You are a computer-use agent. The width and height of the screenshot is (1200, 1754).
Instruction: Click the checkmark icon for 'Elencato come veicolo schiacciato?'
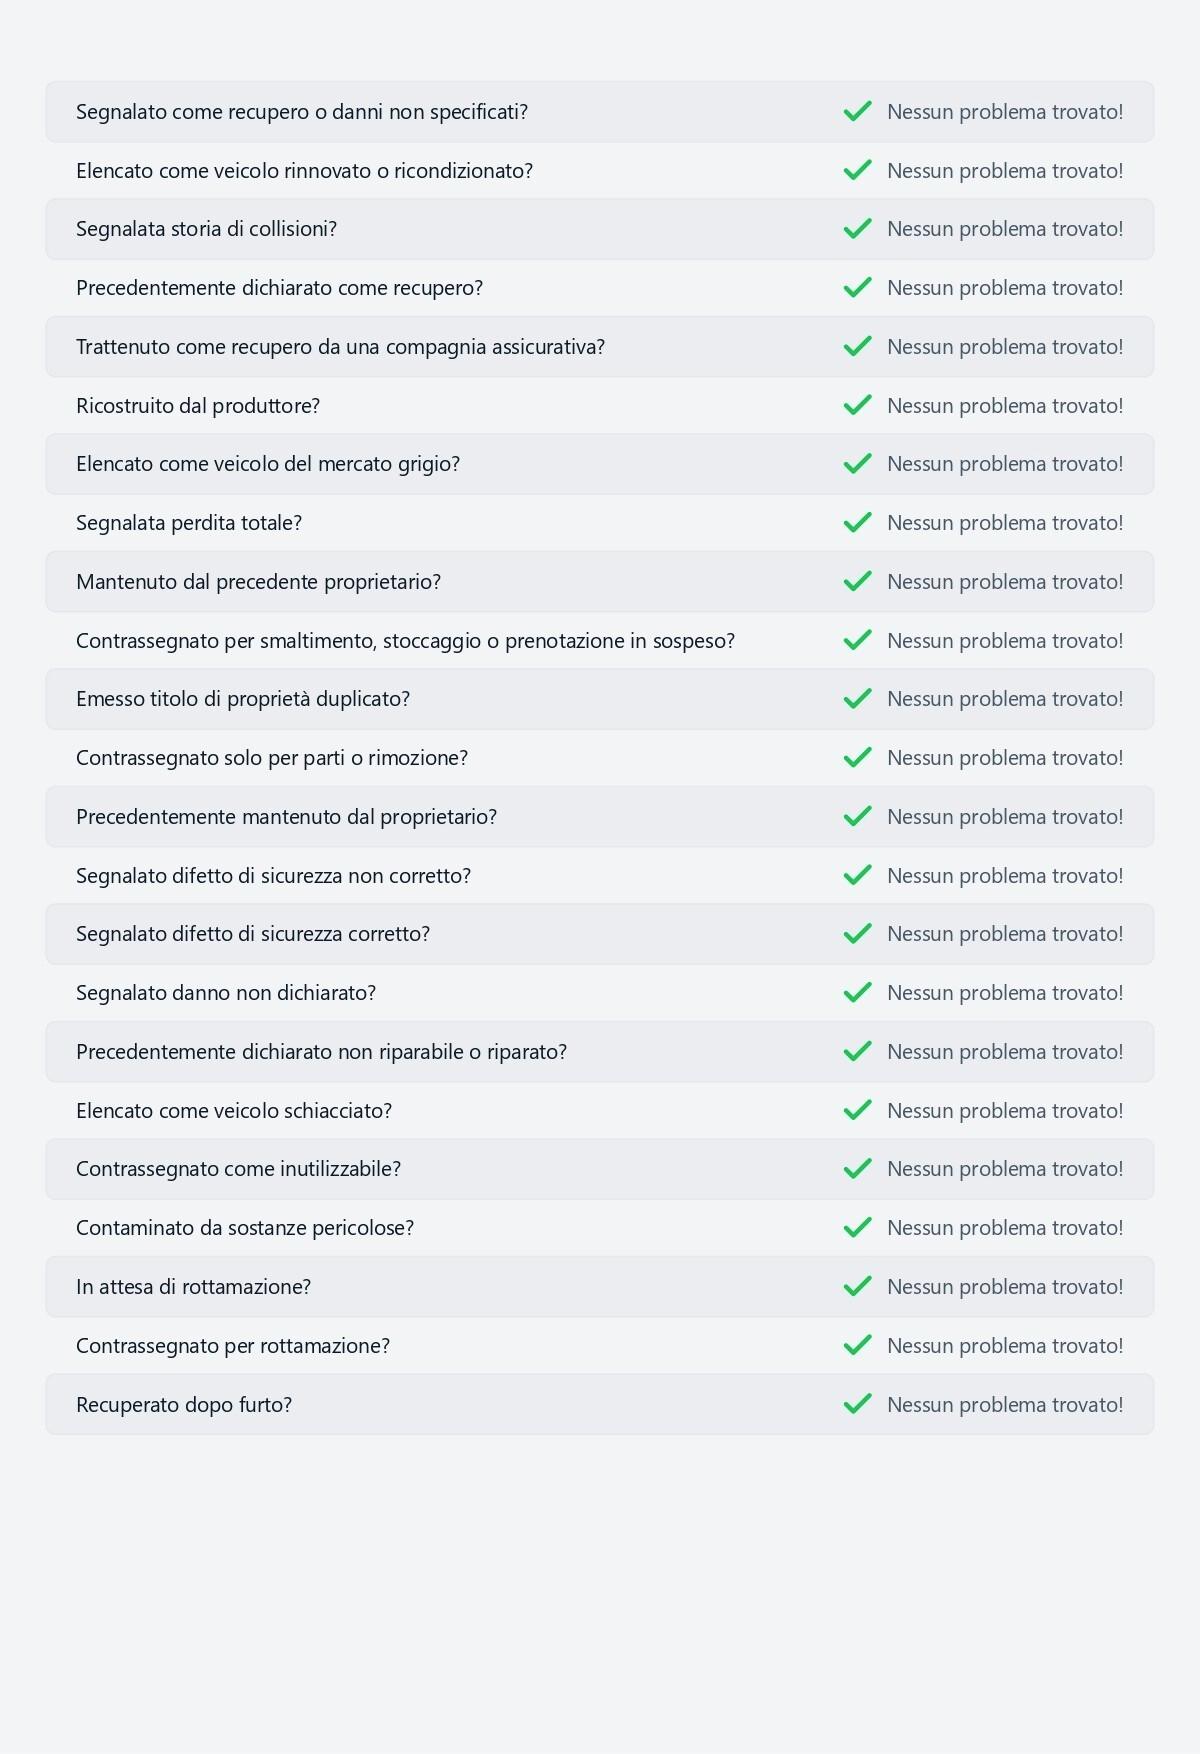pos(857,1111)
